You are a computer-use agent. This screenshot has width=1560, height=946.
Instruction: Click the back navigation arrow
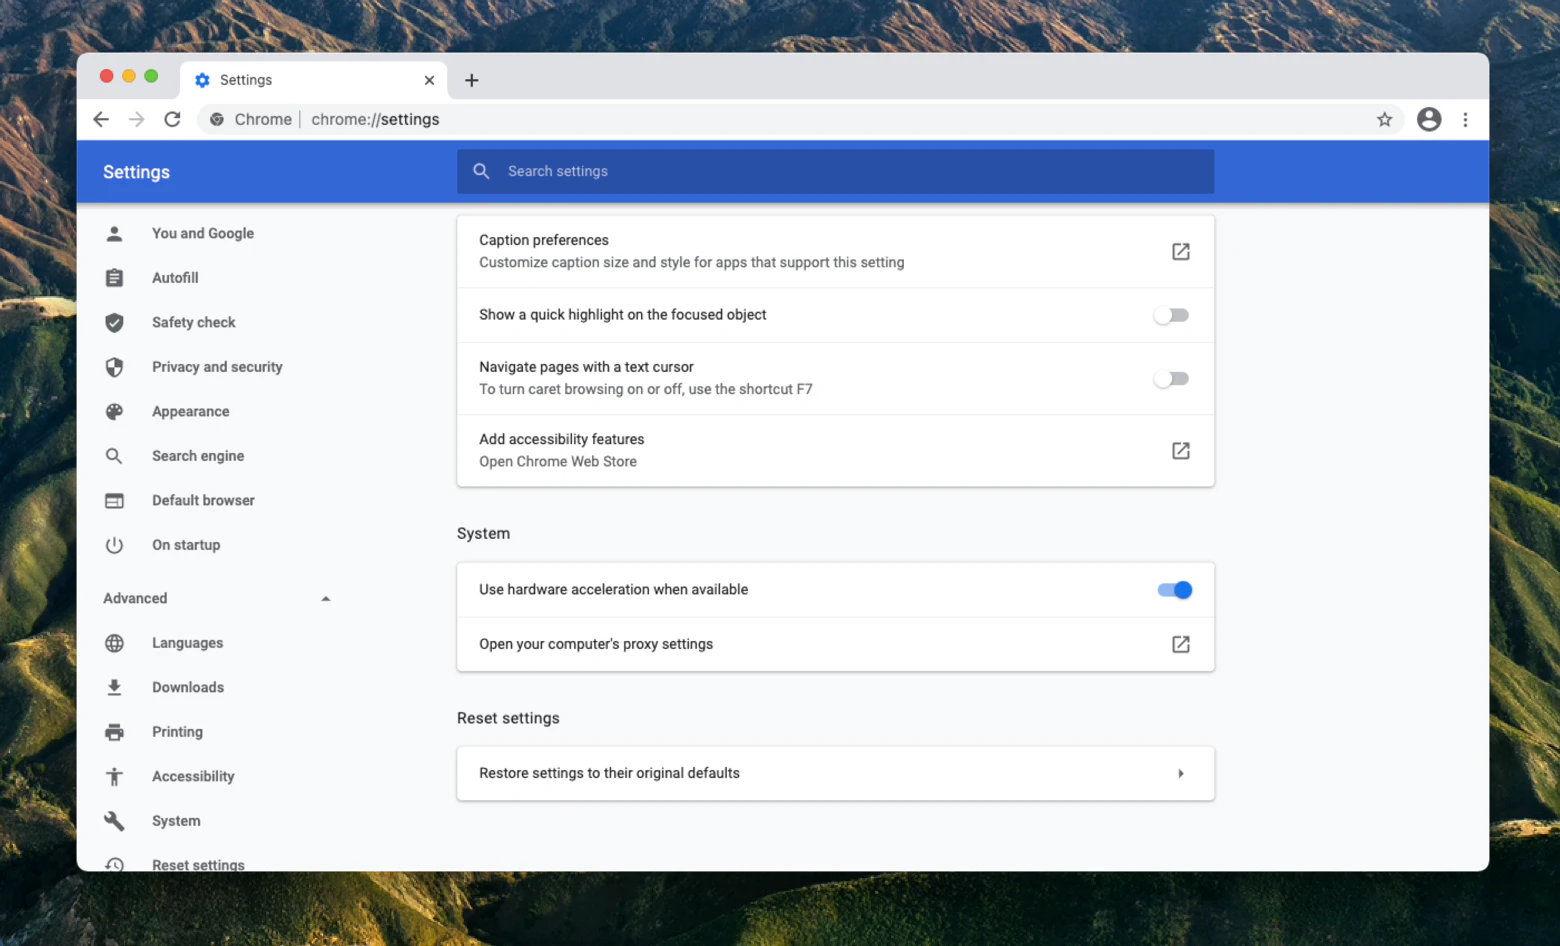[101, 120]
